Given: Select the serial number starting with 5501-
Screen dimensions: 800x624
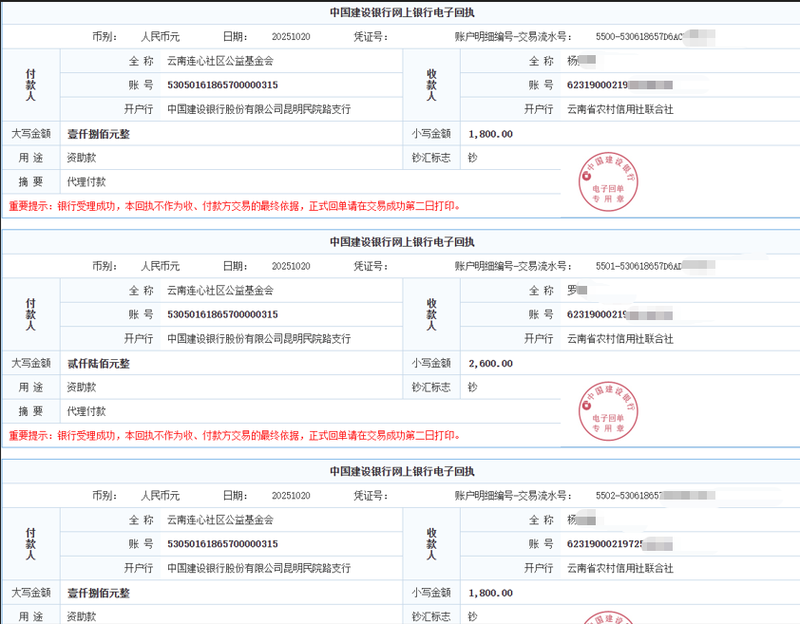Looking at the screenshot, I should 642,267.
